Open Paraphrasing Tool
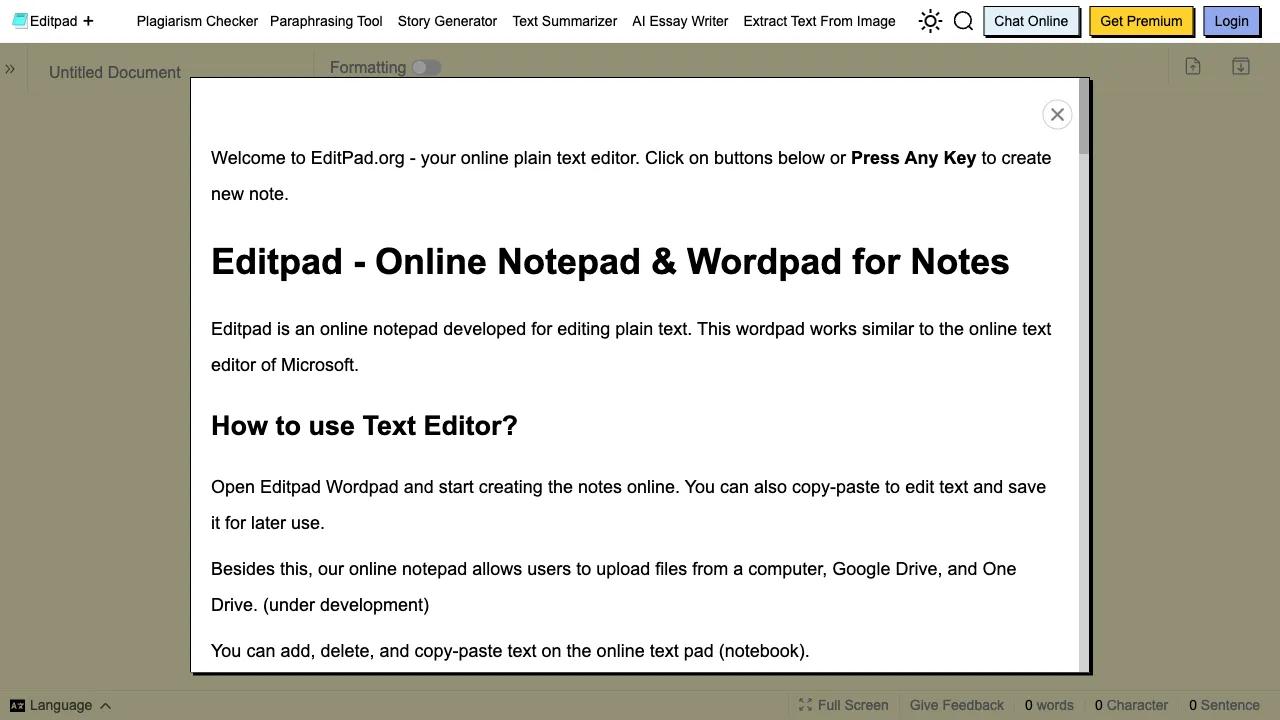This screenshot has width=1280, height=720. 326,21
